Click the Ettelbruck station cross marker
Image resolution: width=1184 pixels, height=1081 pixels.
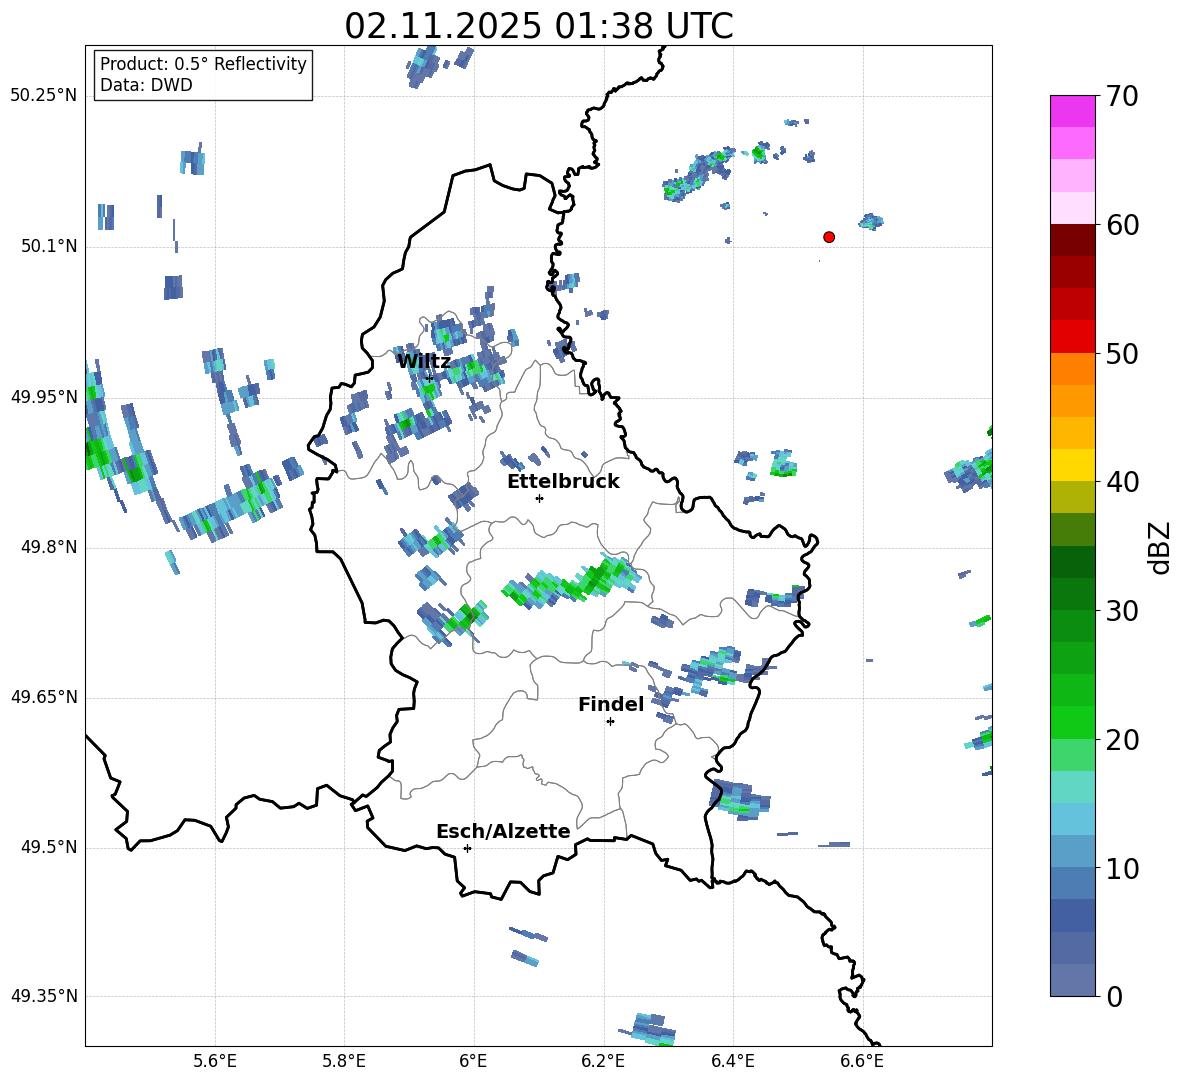[539, 498]
